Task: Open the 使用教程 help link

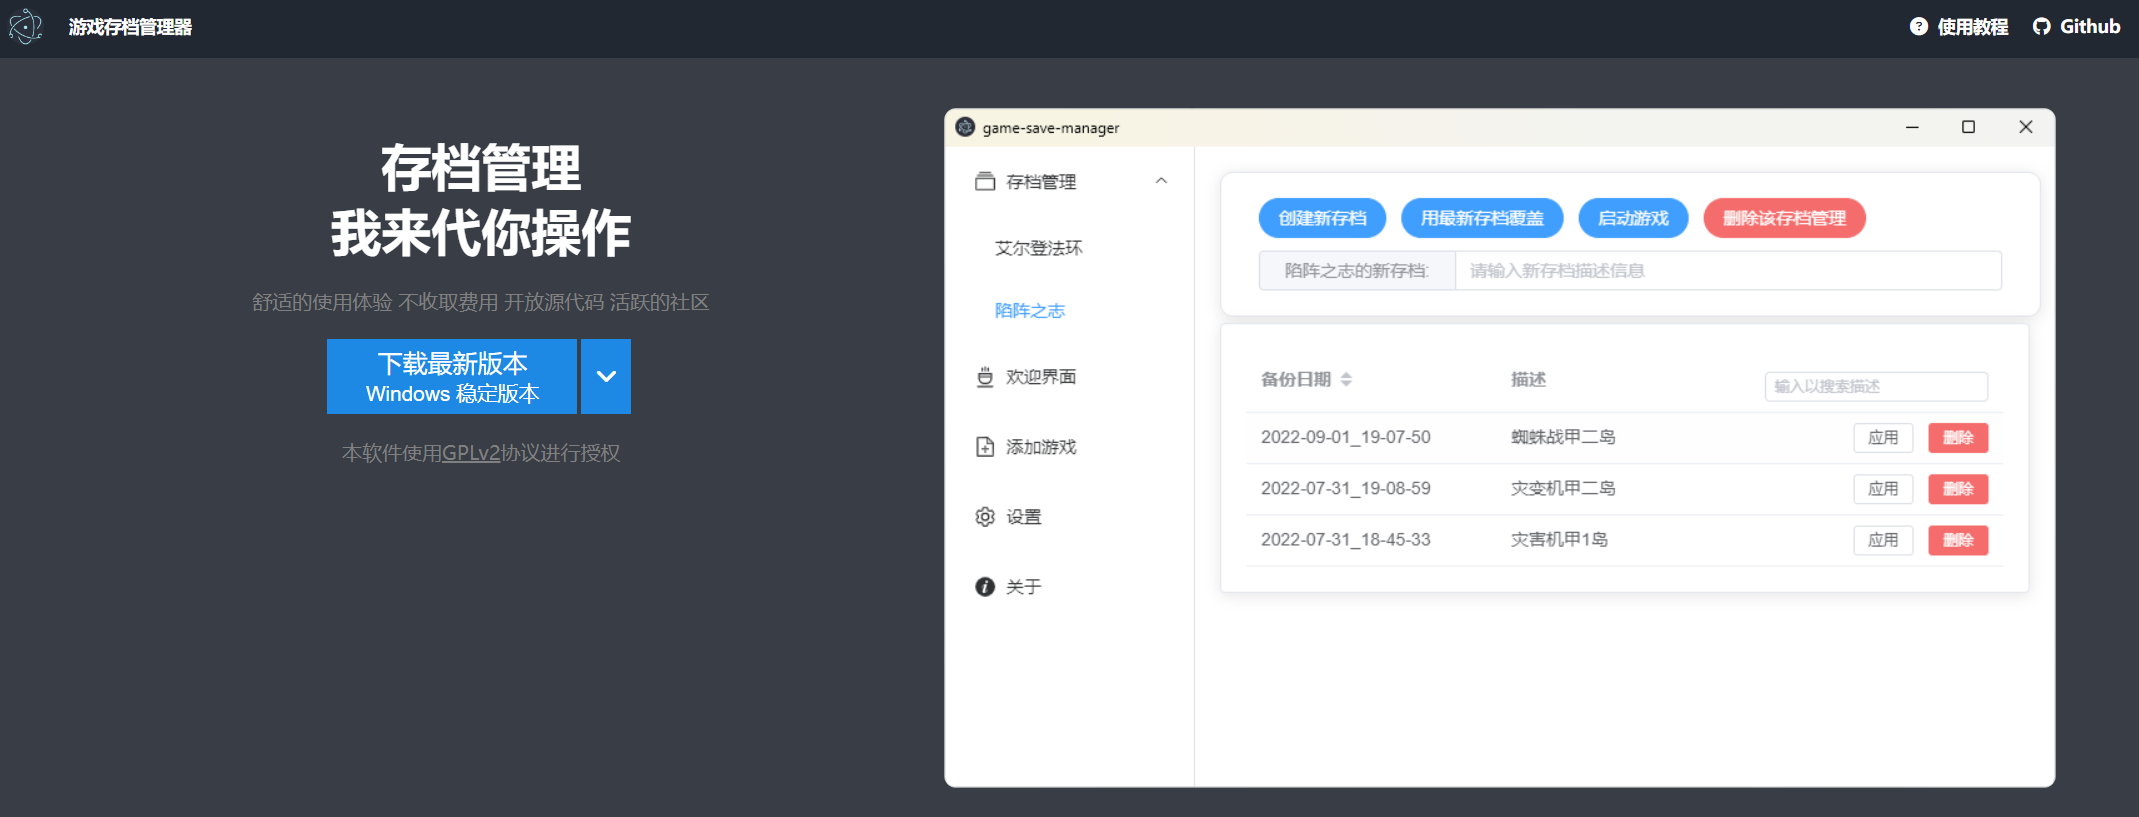Action: tap(1958, 27)
